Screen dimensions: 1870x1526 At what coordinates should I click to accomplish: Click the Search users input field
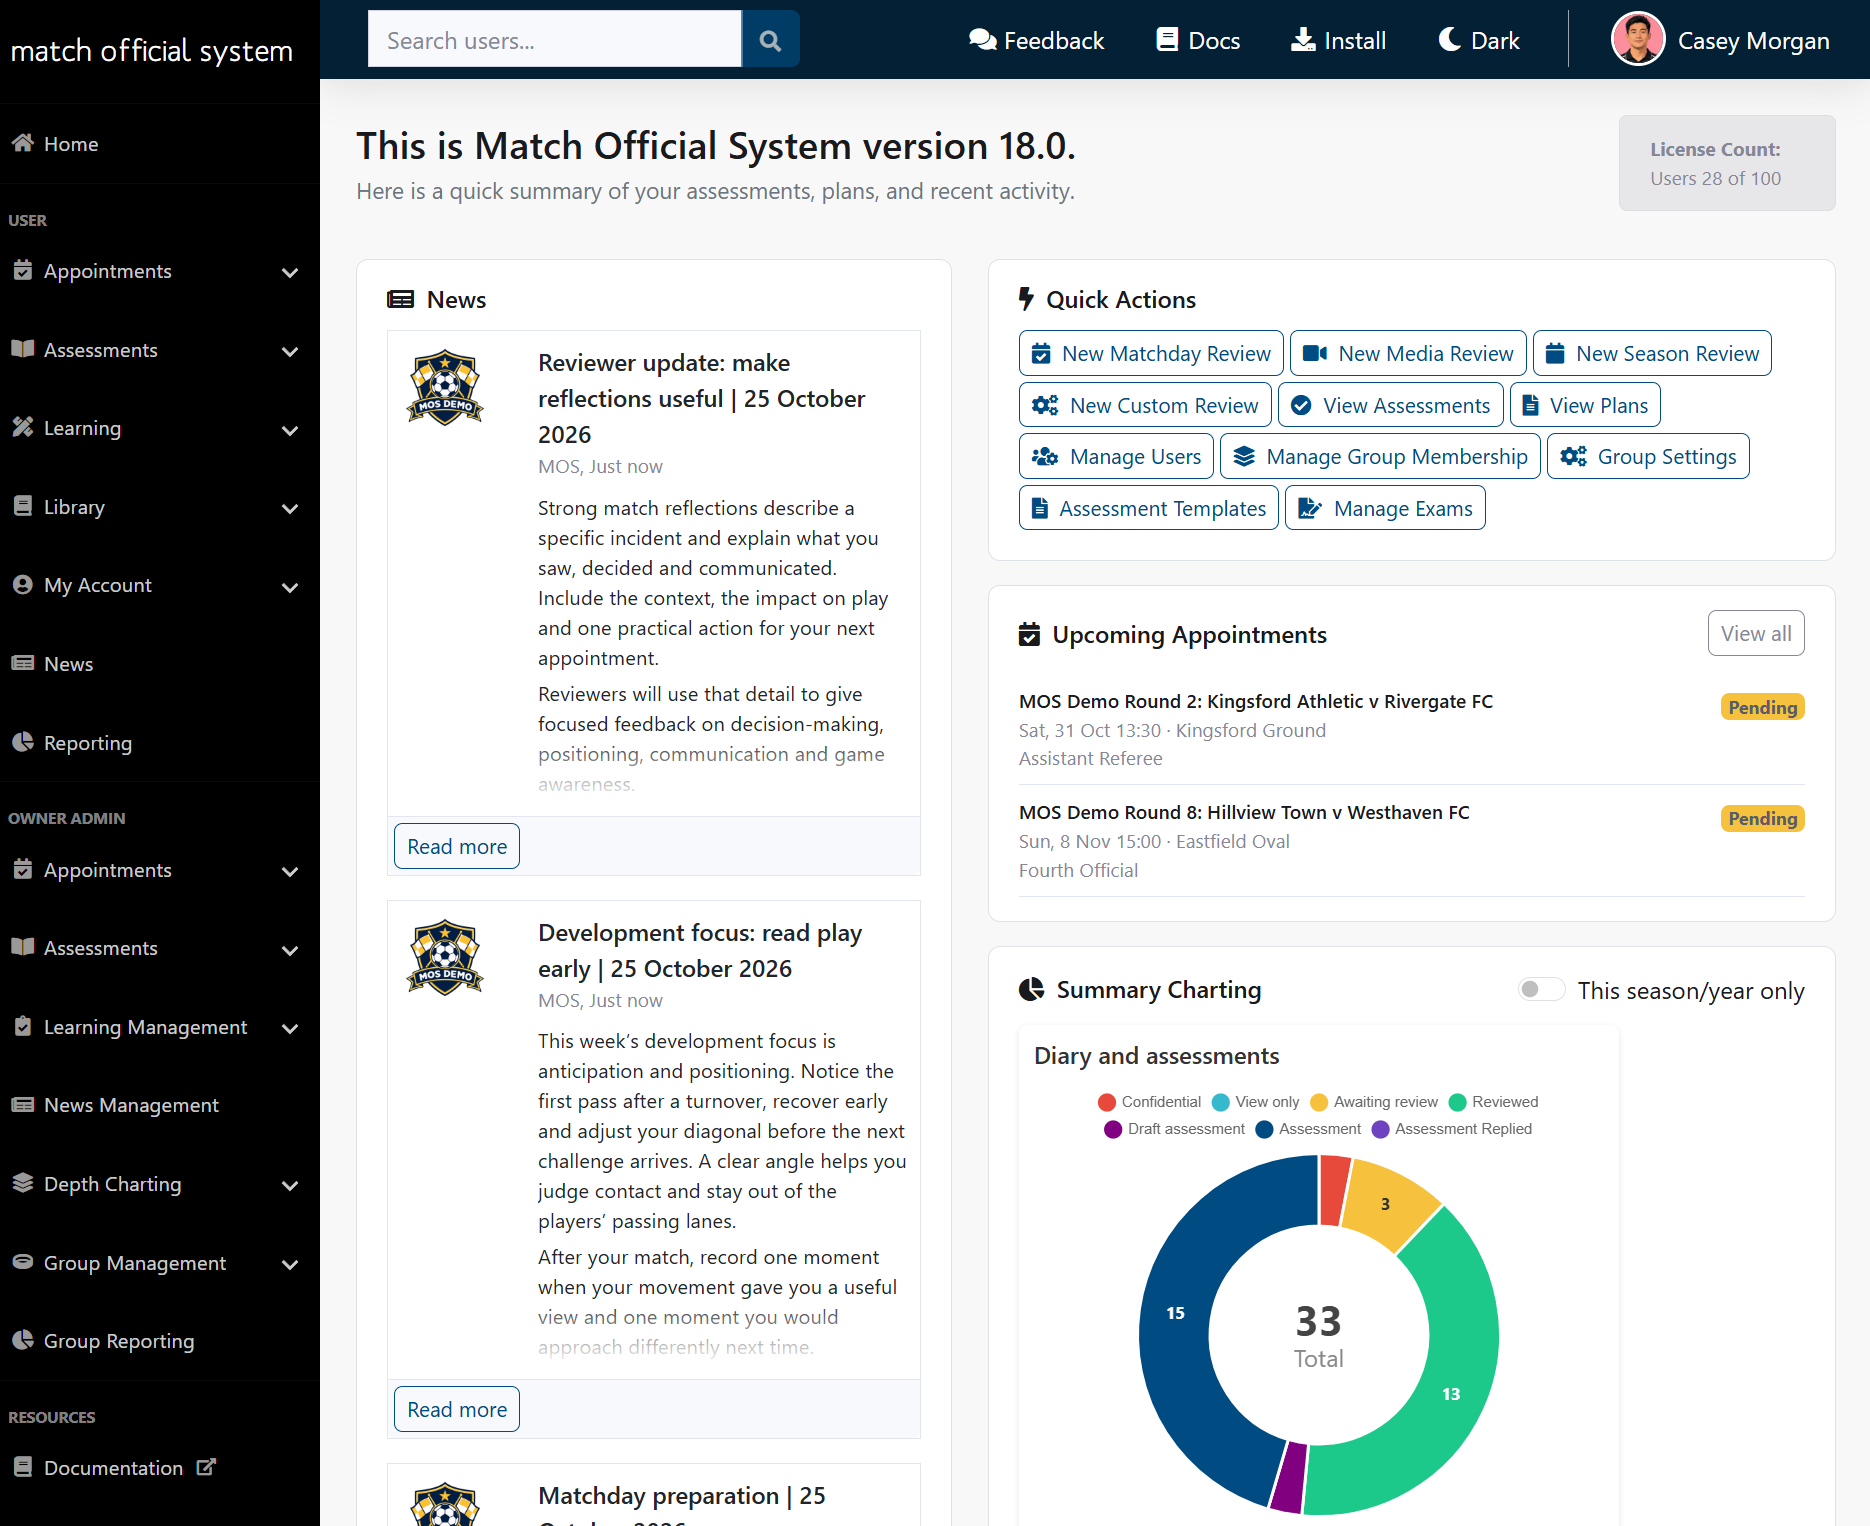[555, 40]
